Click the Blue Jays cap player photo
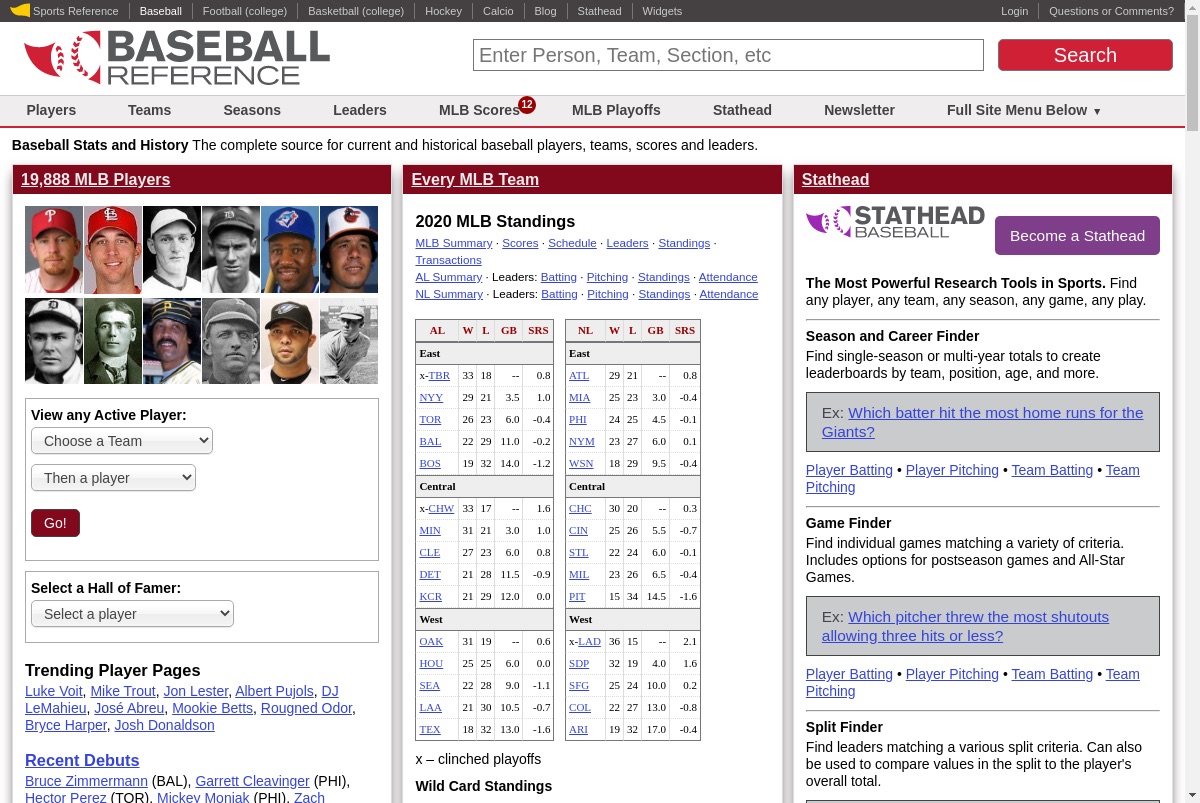The height and width of the screenshot is (803, 1200). (x=290, y=250)
